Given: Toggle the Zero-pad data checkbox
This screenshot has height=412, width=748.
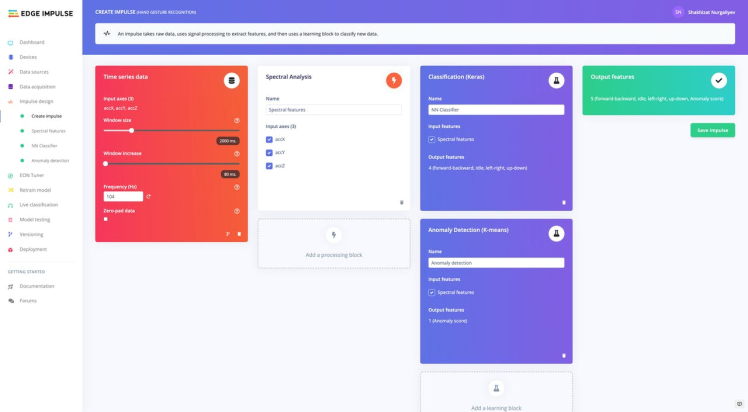Looking at the screenshot, I should 105,219.
